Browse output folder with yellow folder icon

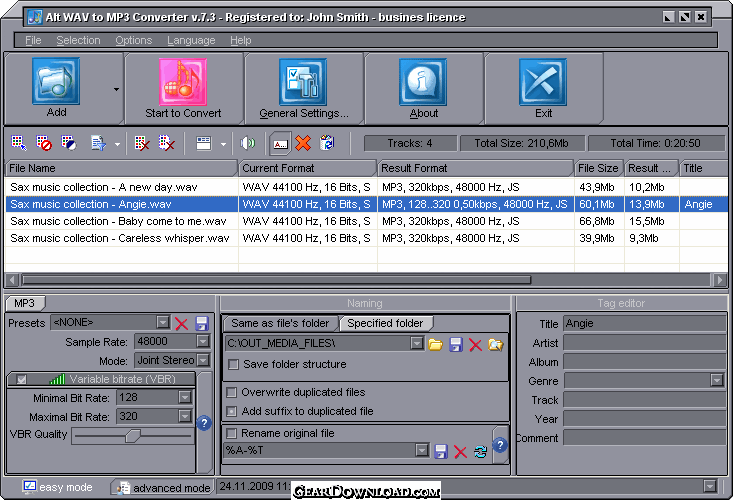pyautogui.click(x=435, y=344)
